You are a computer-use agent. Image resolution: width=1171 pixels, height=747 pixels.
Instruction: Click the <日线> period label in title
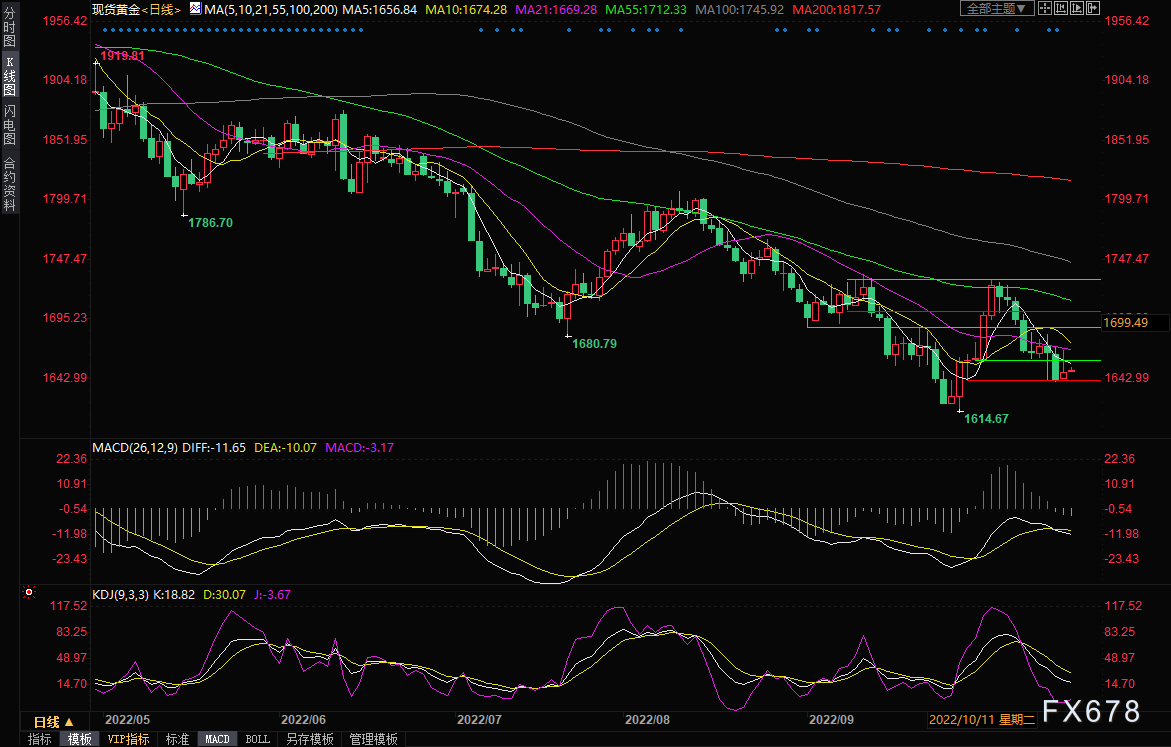162,10
